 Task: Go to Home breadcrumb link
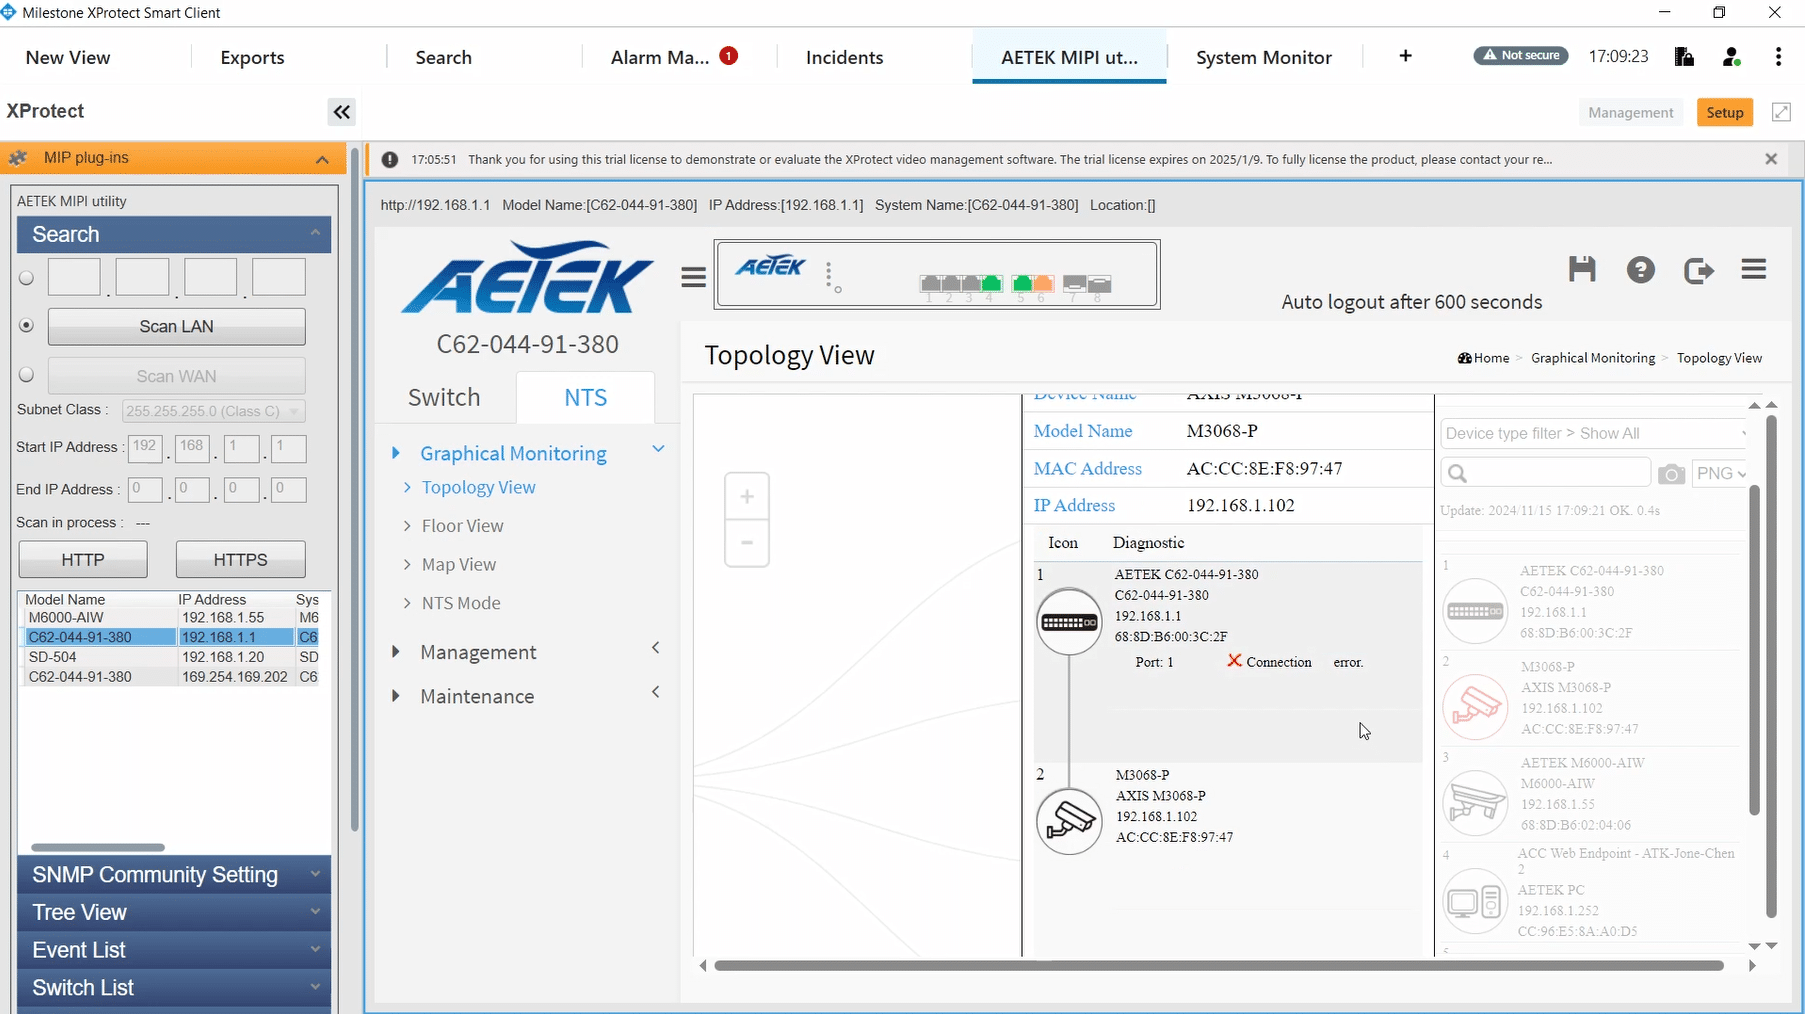[1484, 358]
